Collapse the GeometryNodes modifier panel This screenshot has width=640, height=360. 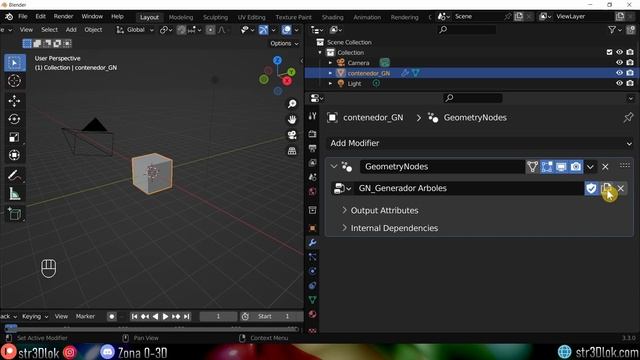pos(334,167)
